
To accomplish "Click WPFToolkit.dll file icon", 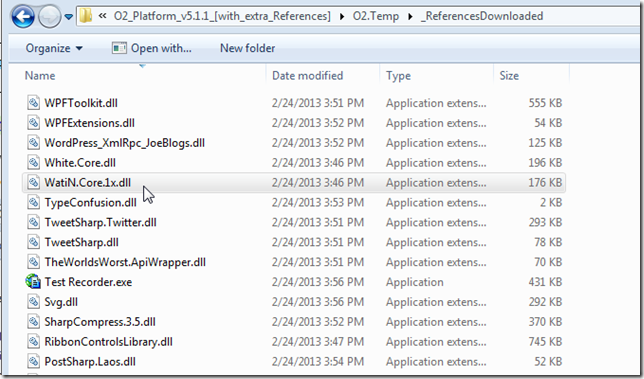I will tap(33, 103).
